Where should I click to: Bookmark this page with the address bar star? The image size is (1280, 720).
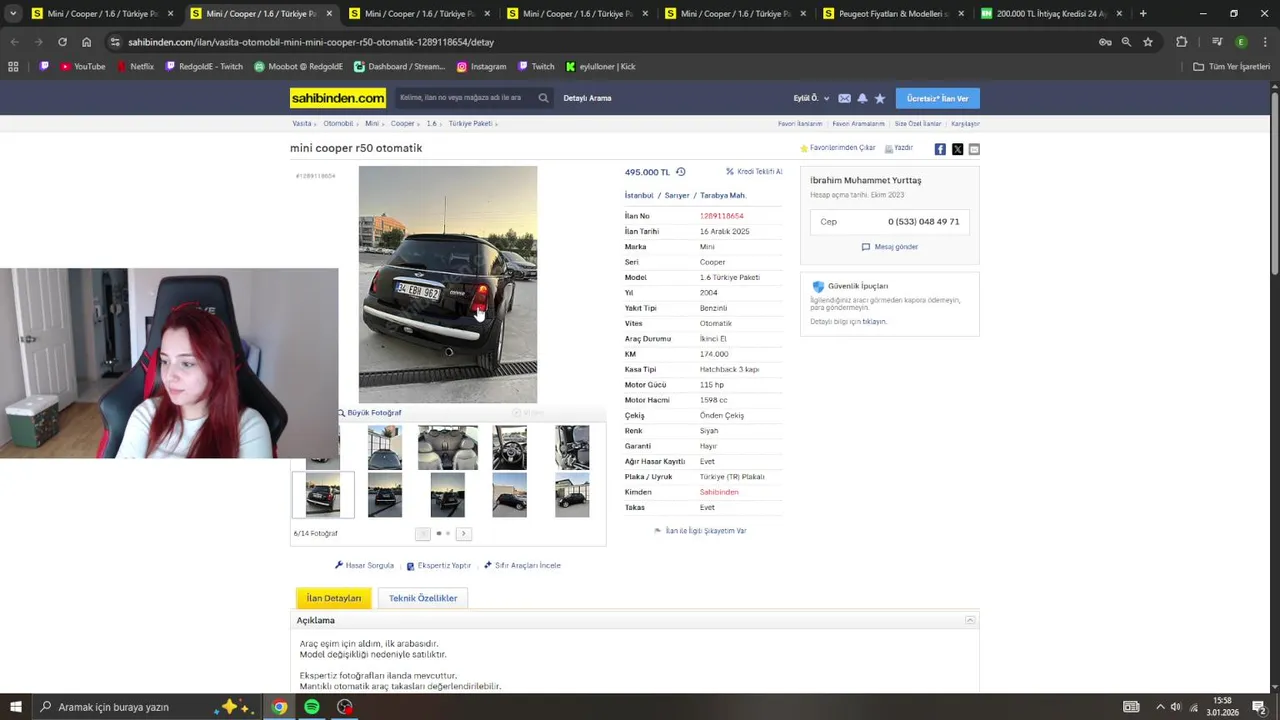(x=1148, y=42)
